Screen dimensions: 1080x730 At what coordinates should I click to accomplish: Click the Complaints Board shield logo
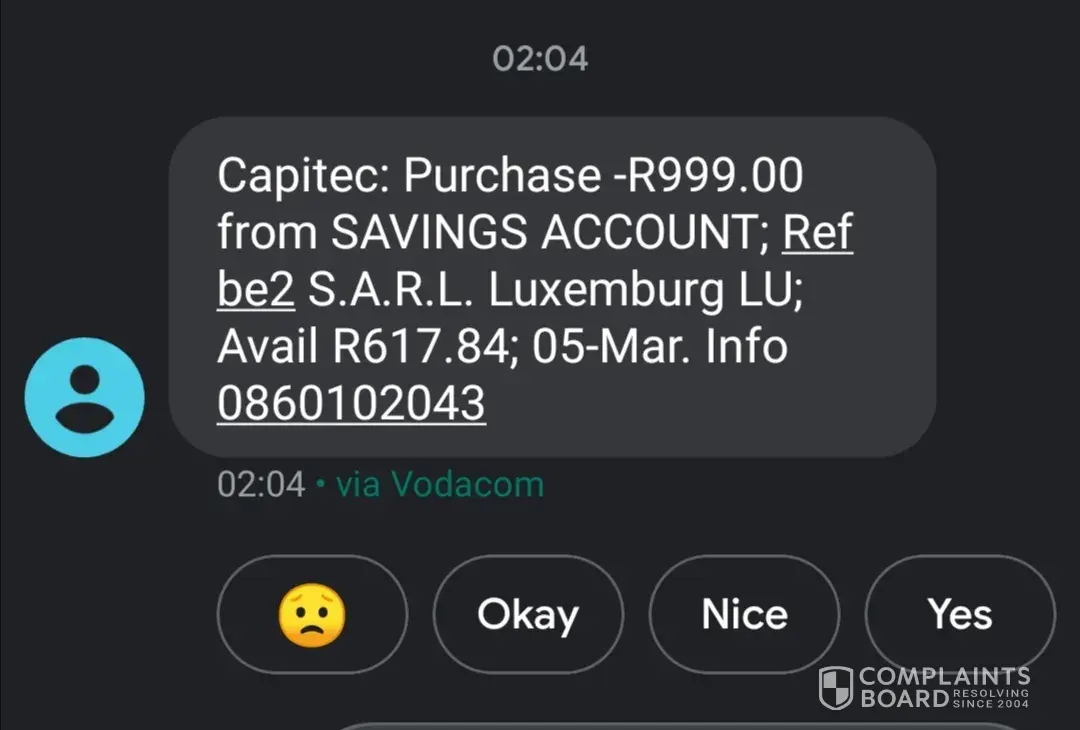(x=835, y=688)
